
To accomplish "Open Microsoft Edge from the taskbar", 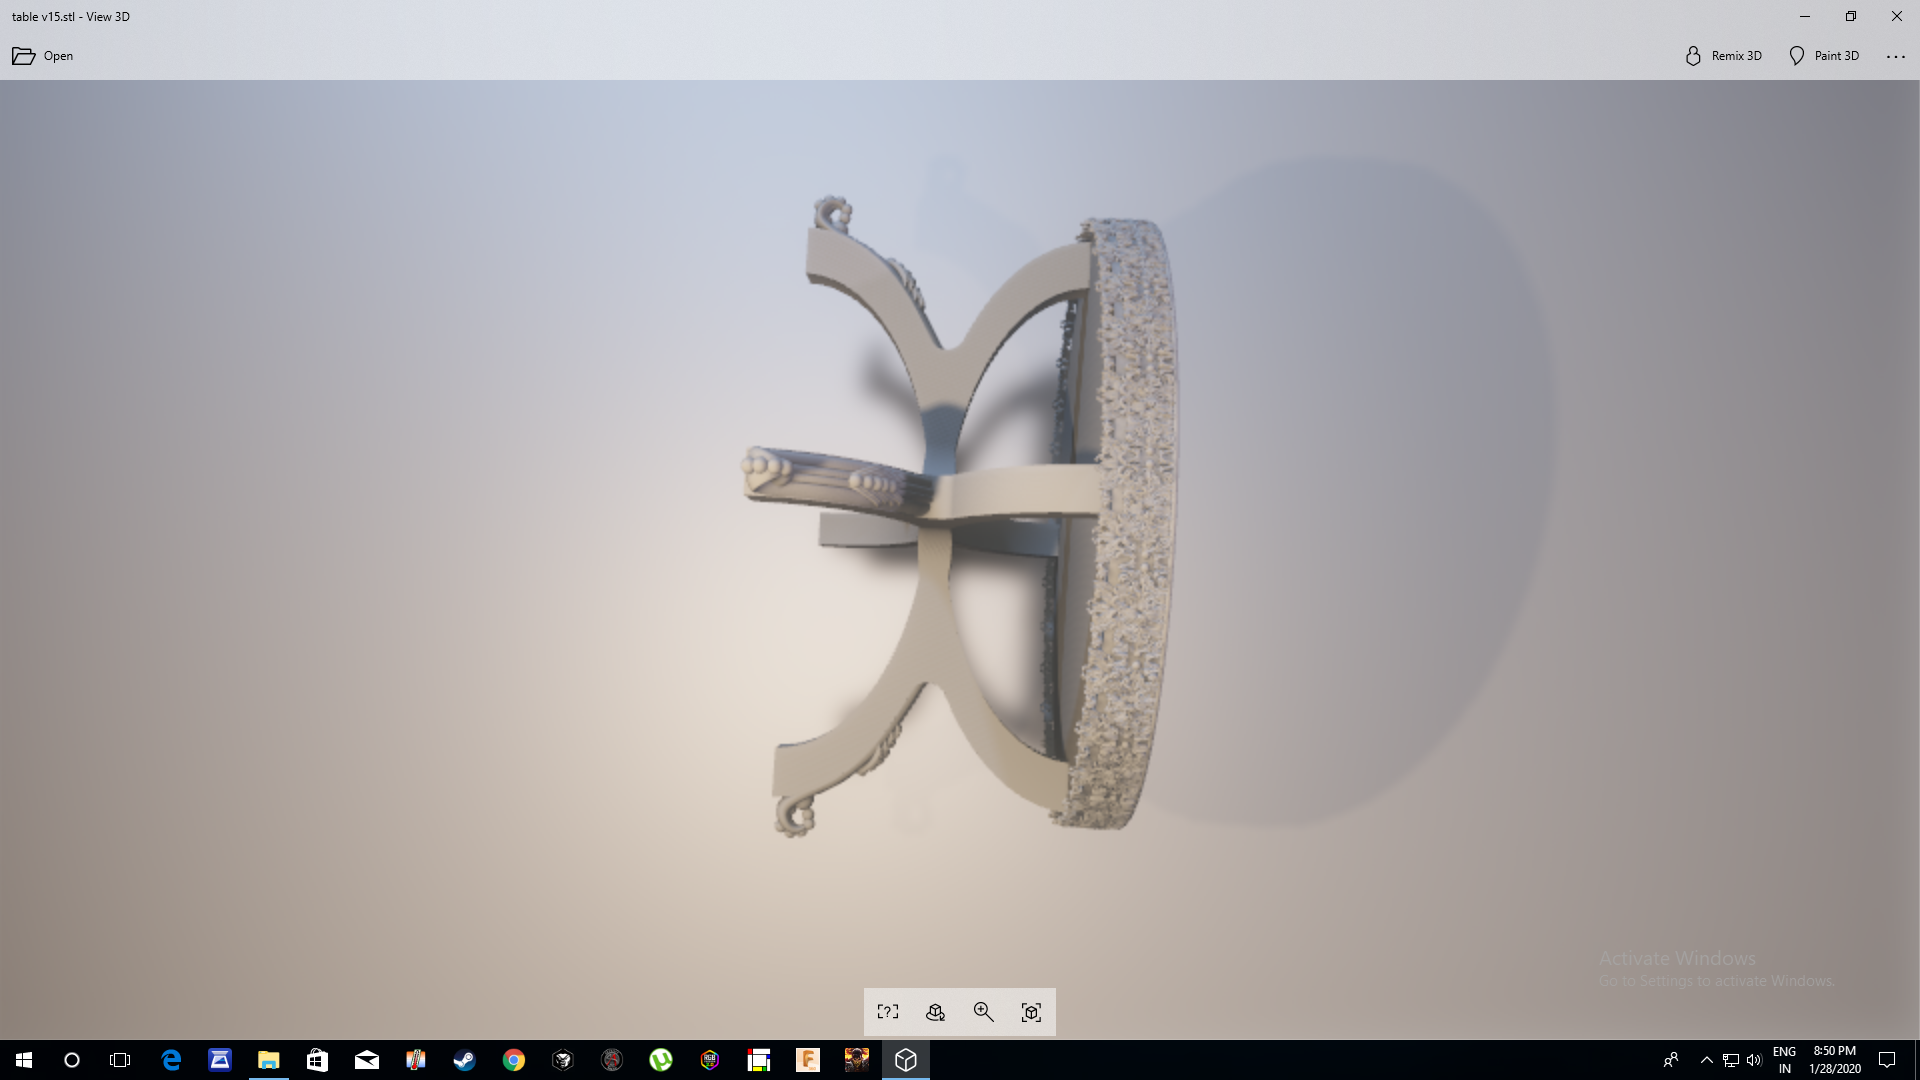I will click(171, 1060).
